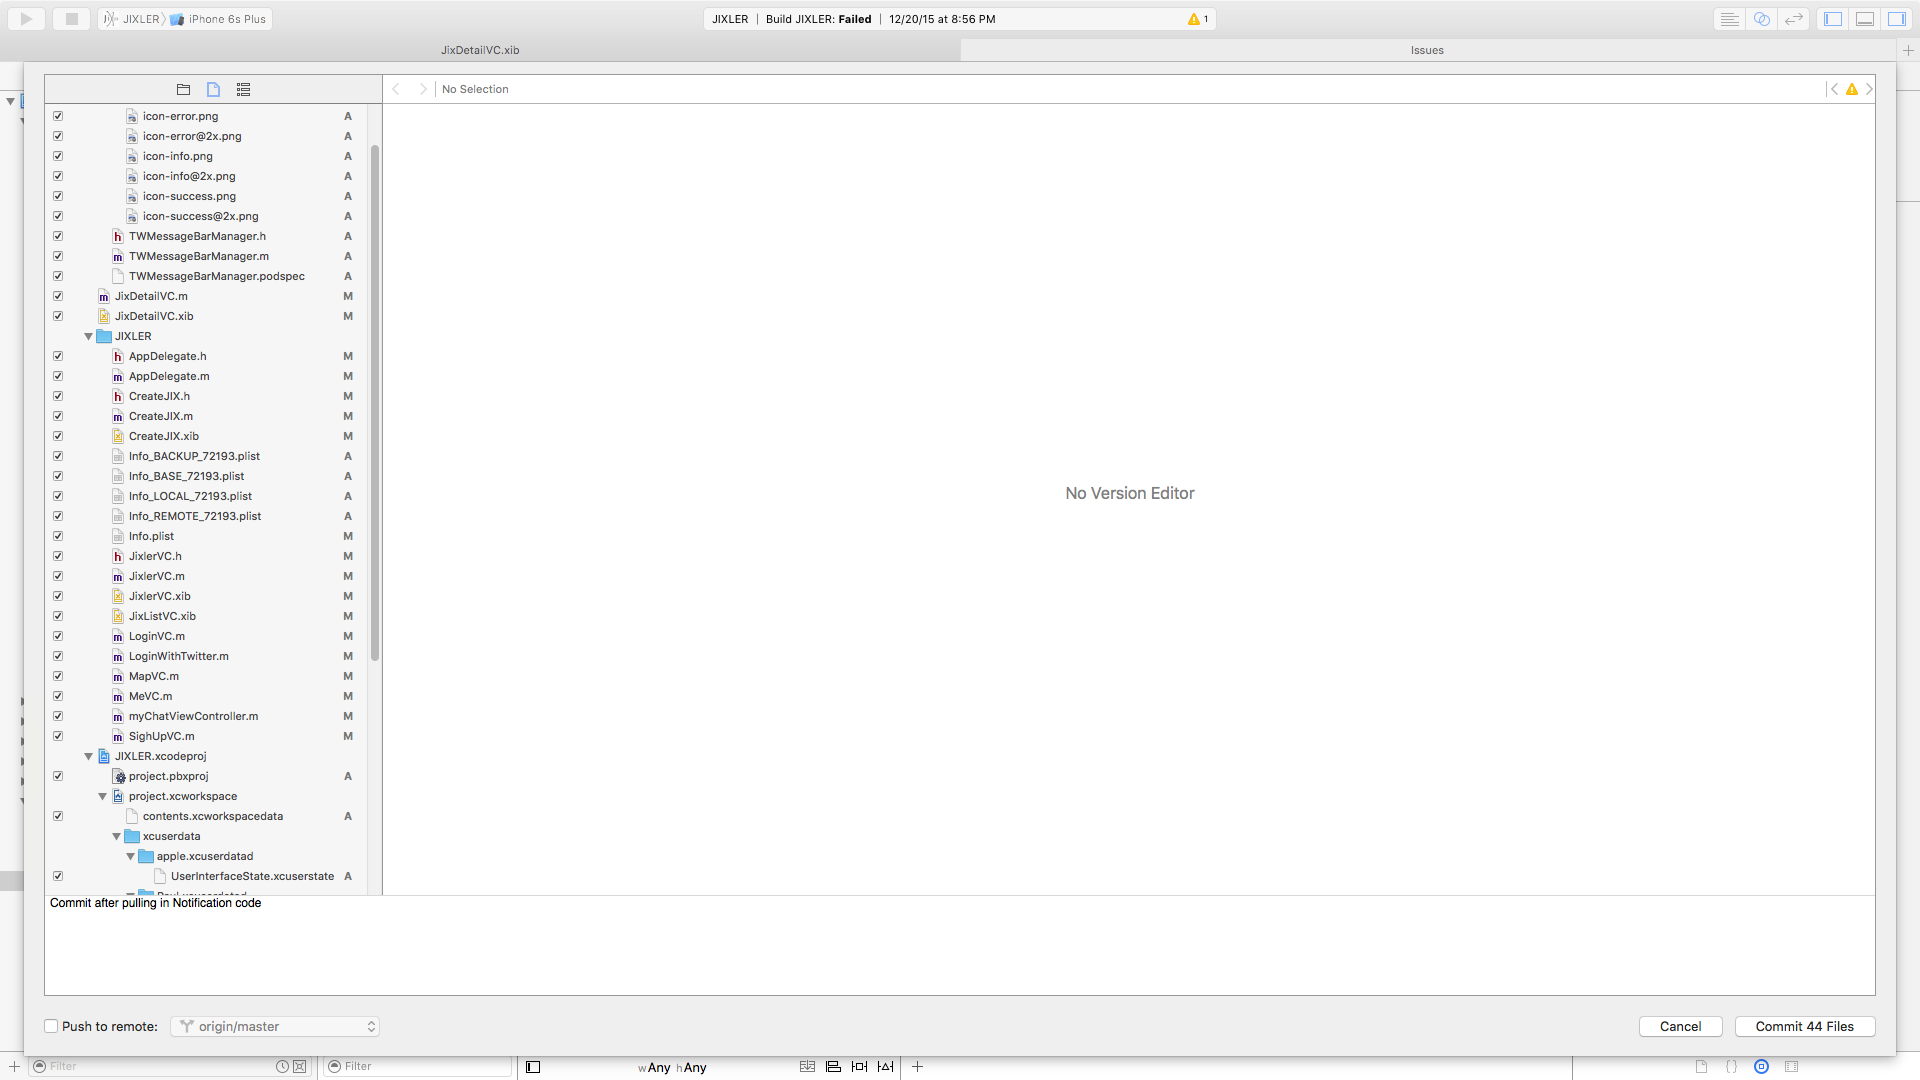Show the Standard editor
1920x1080 pixels.
(x=1729, y=19)
